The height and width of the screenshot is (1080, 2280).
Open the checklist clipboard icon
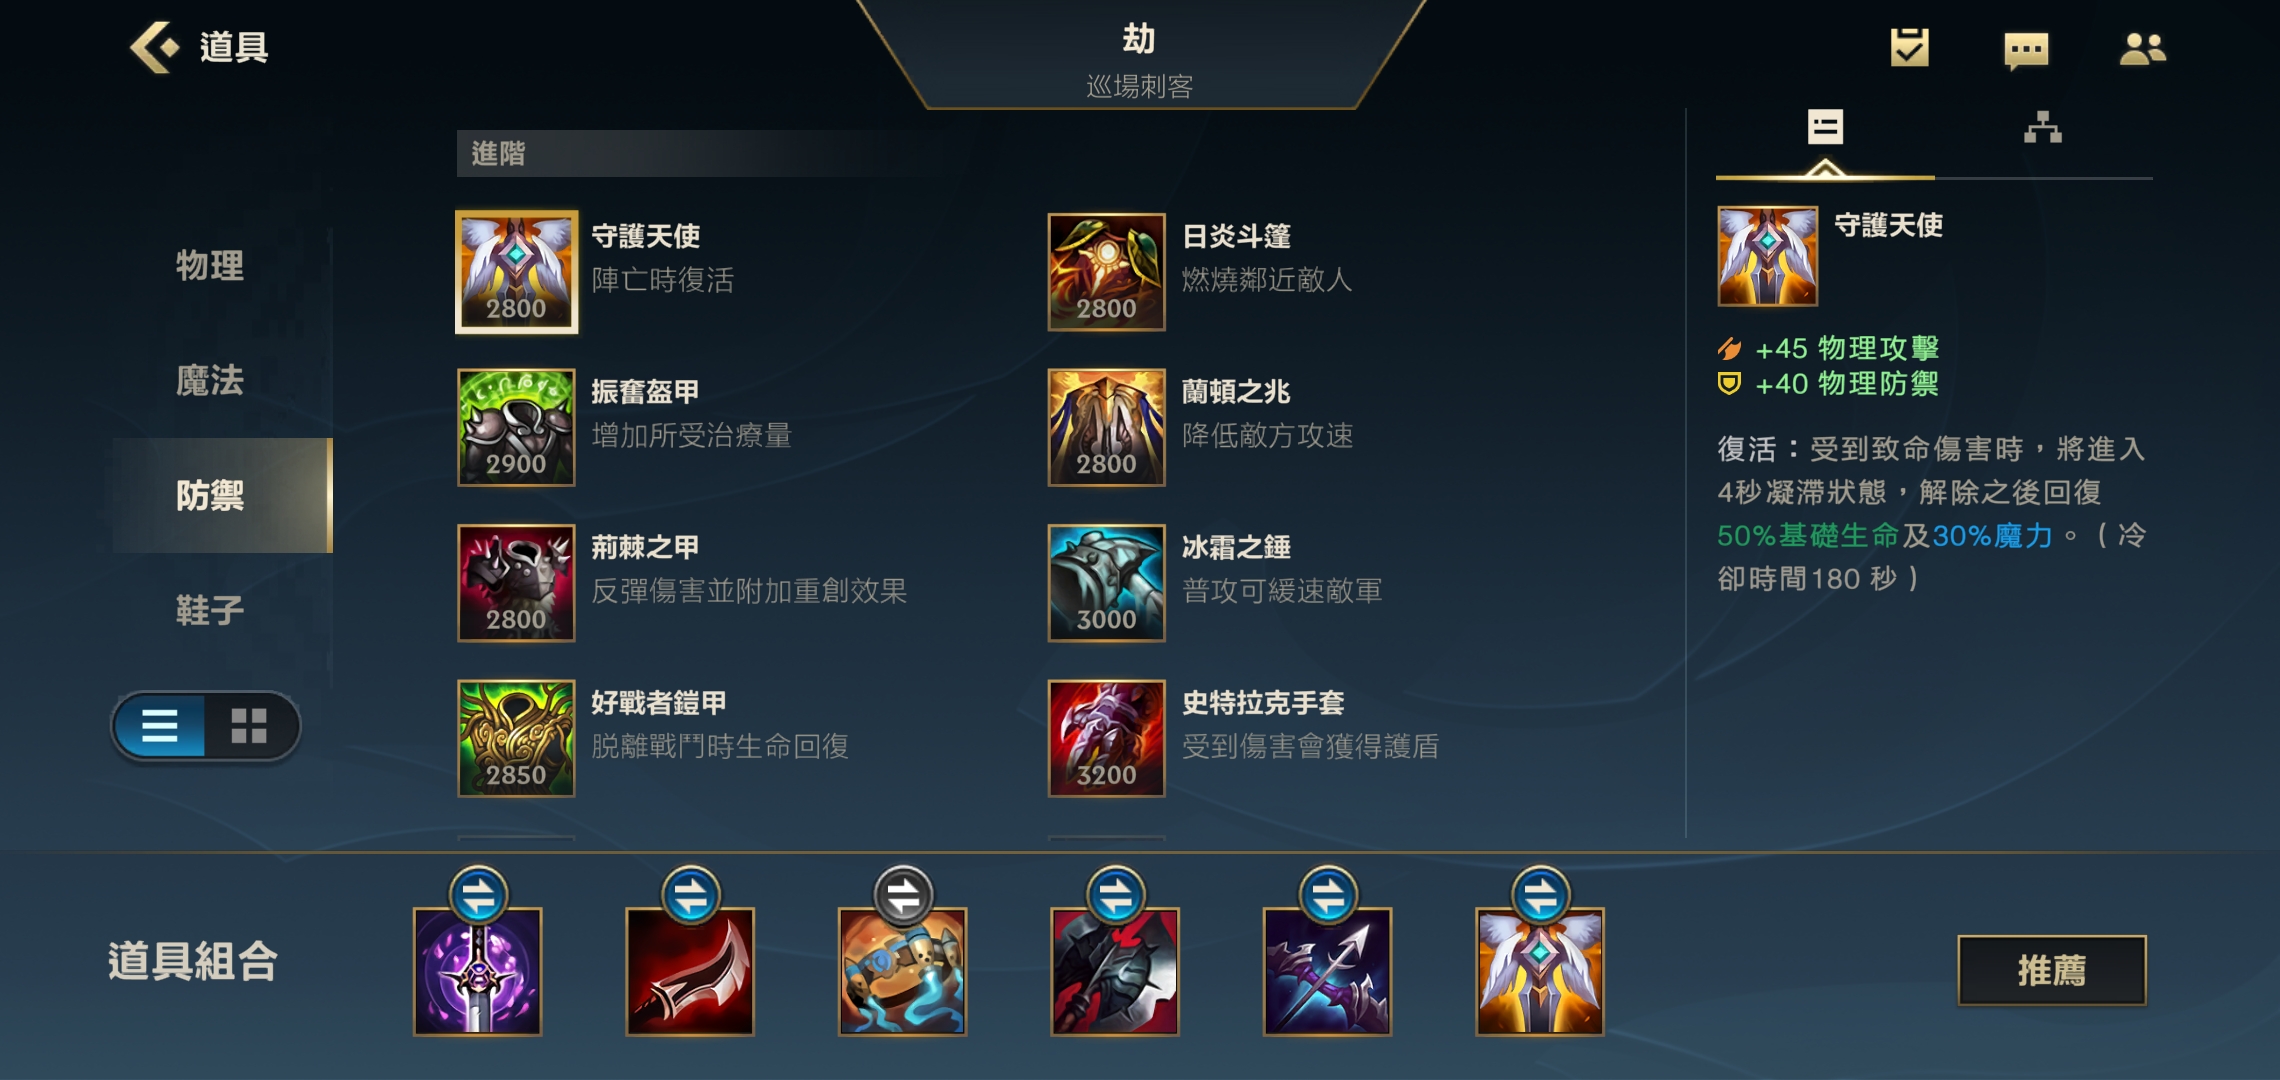pos(1909,48)
